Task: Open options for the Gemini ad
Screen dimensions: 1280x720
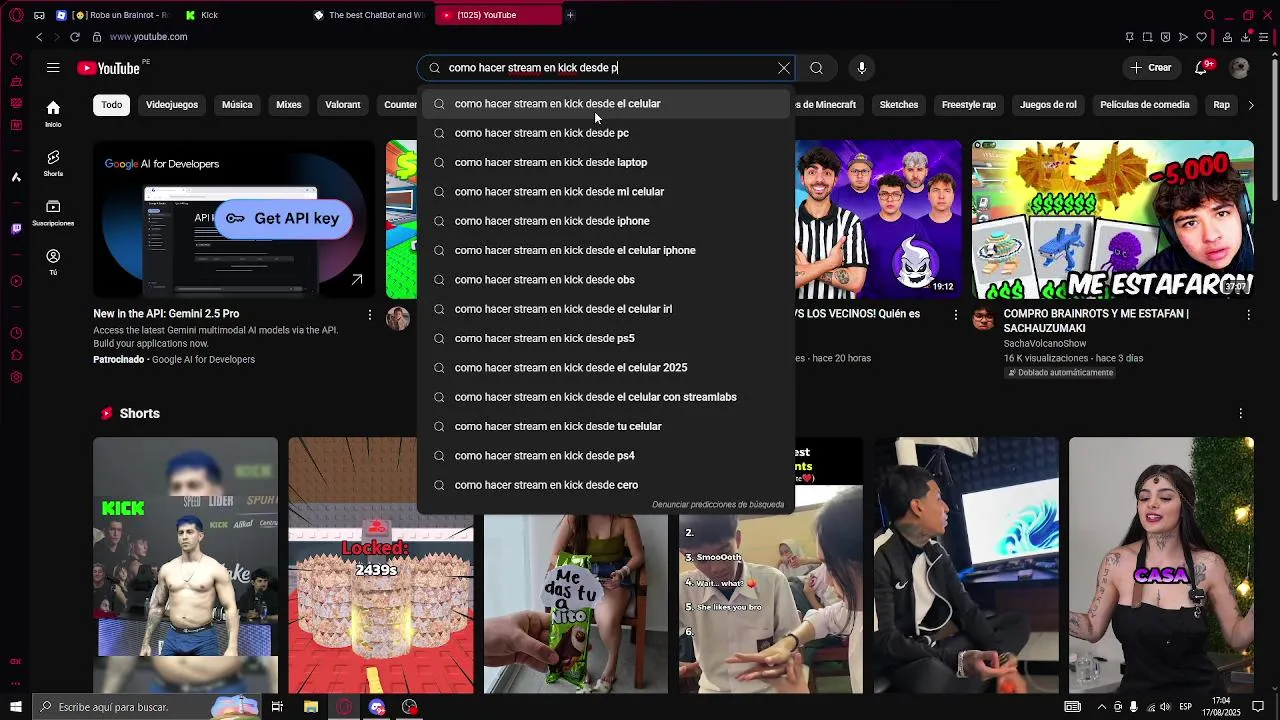Action: (370, 315)
